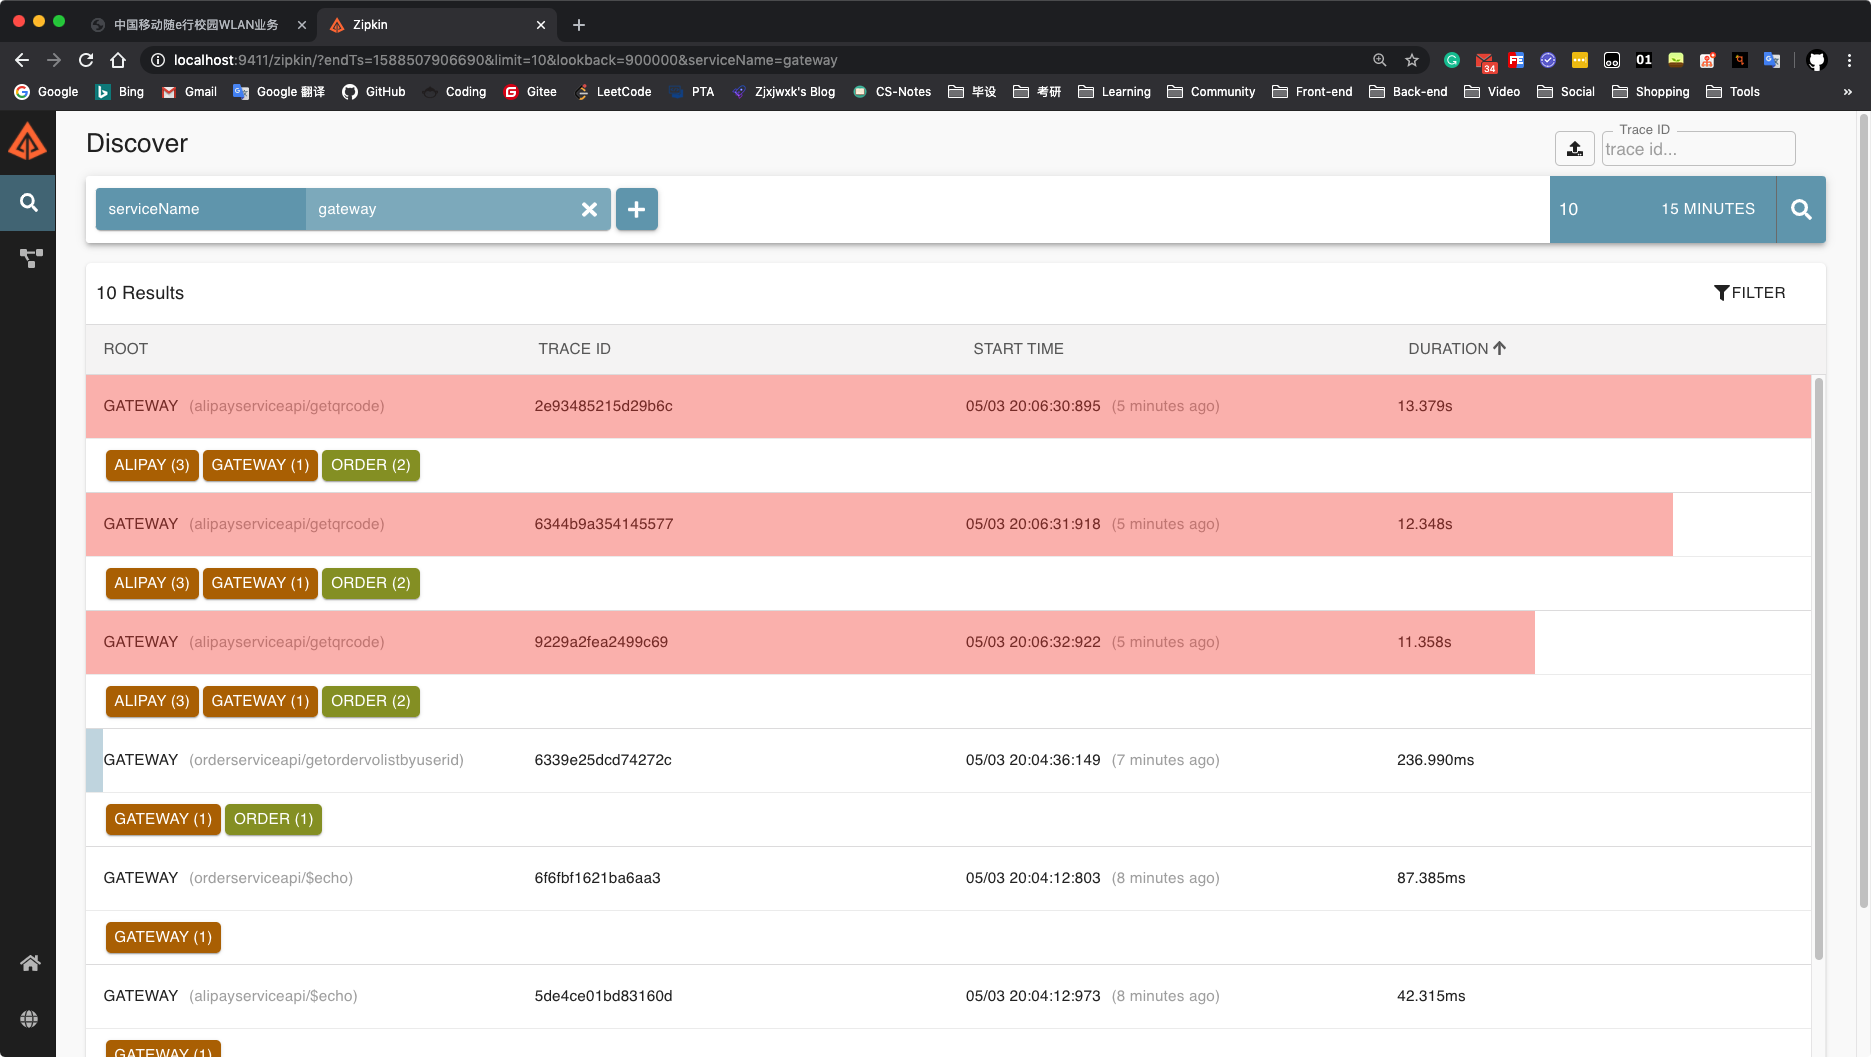
Task: Remove the serviceName gateway criterion
Action: 589,209
